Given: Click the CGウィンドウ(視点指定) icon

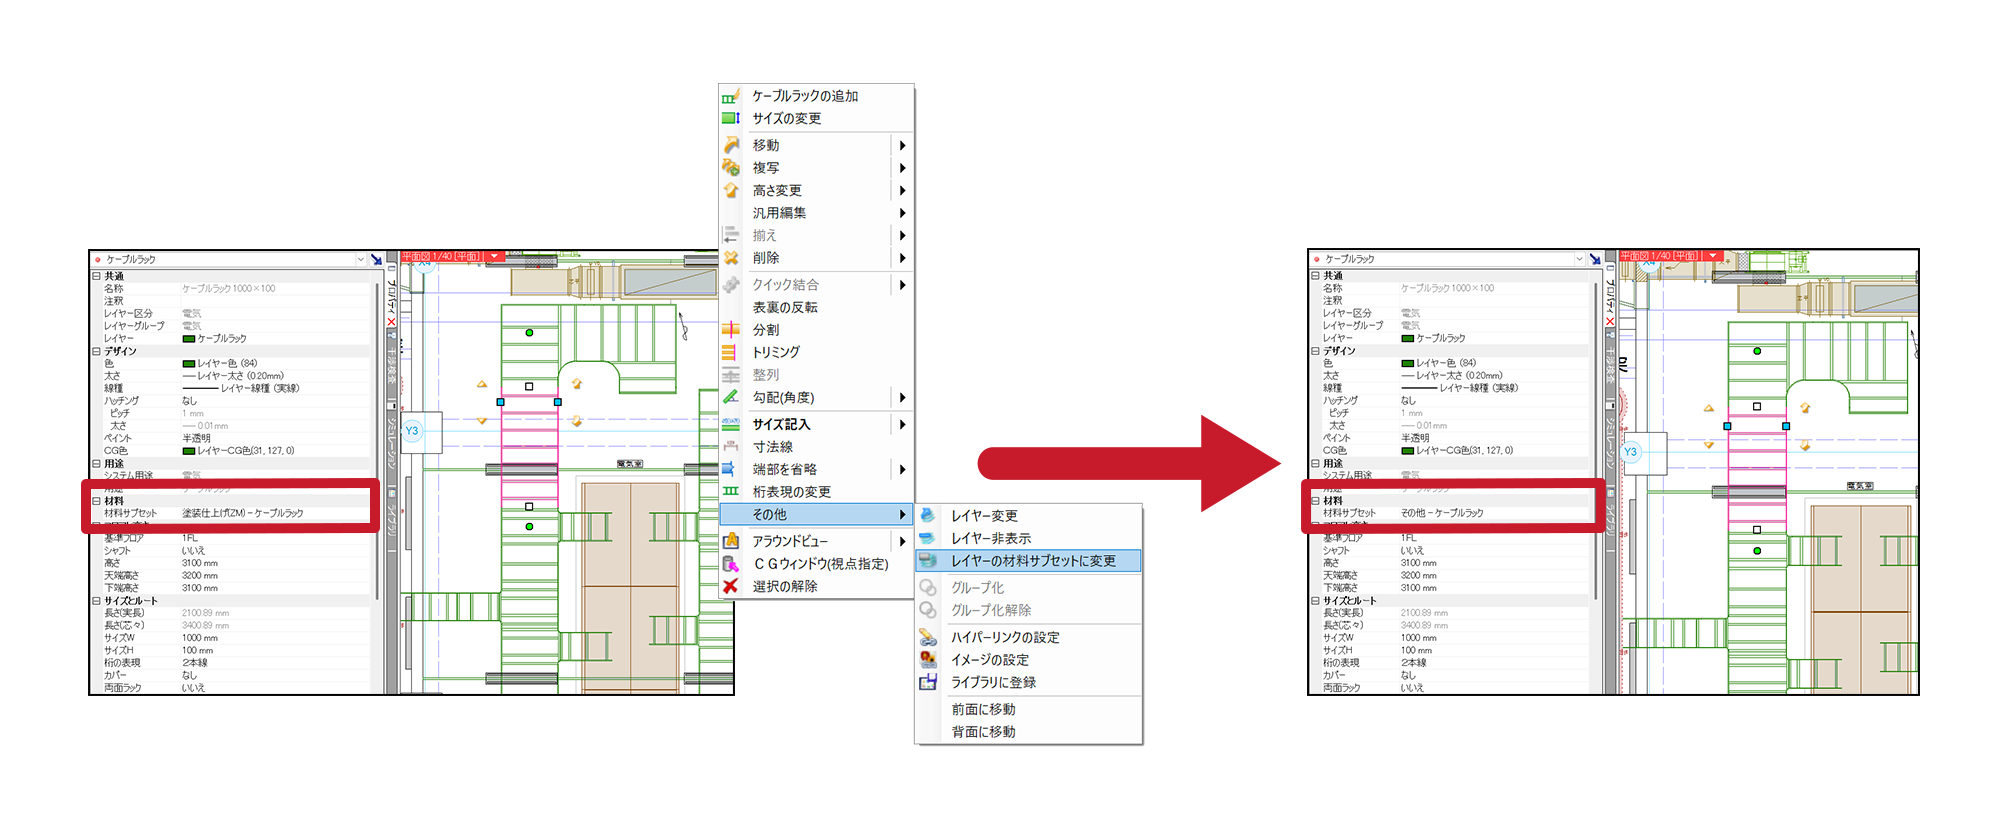Looking at the screenshot, I should [731, 564].
